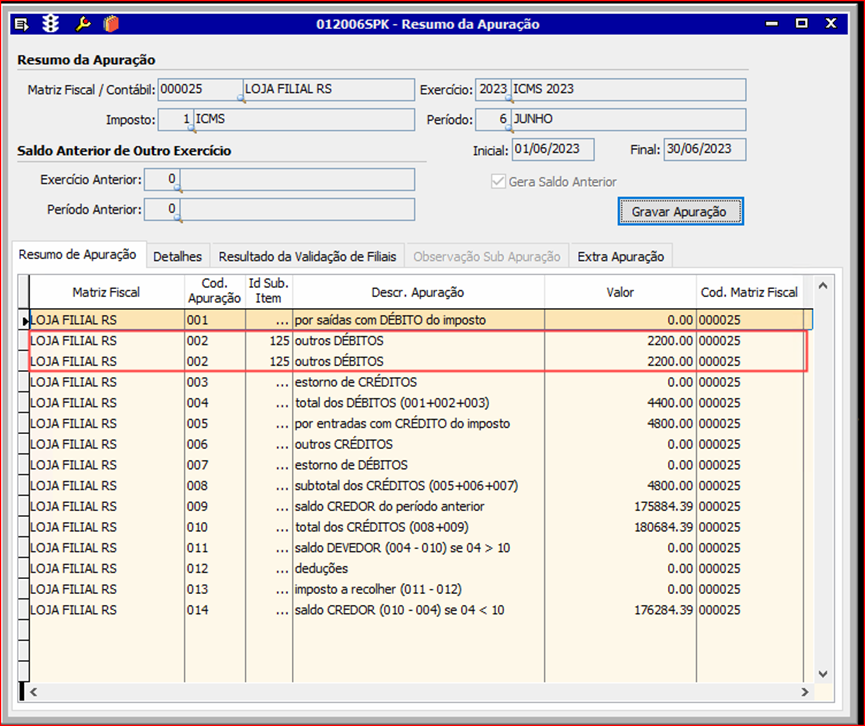Switch to the Detalhes tab
The image size is (865, 726).
point(177,257)
